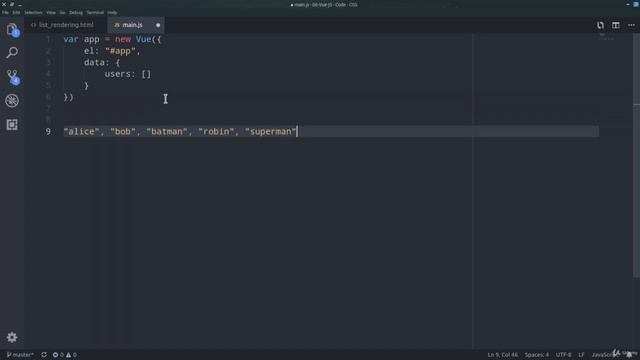Open the Extensions view in activity bar
Screen dimensions: 640x360
coord(12,124)
